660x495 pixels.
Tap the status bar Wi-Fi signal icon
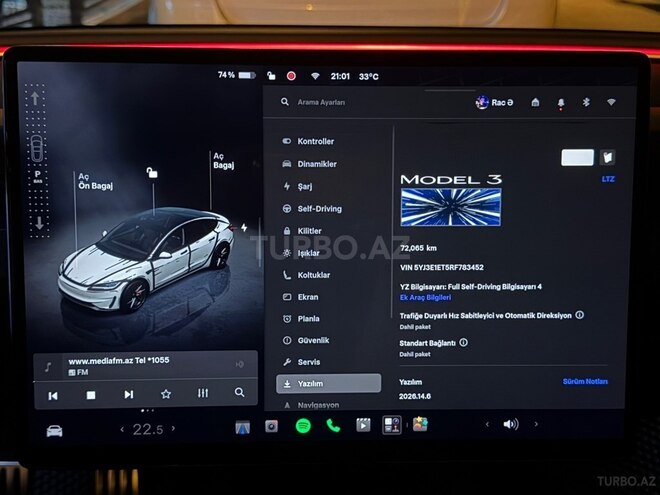pyautogui.click(x=315, y=76)
